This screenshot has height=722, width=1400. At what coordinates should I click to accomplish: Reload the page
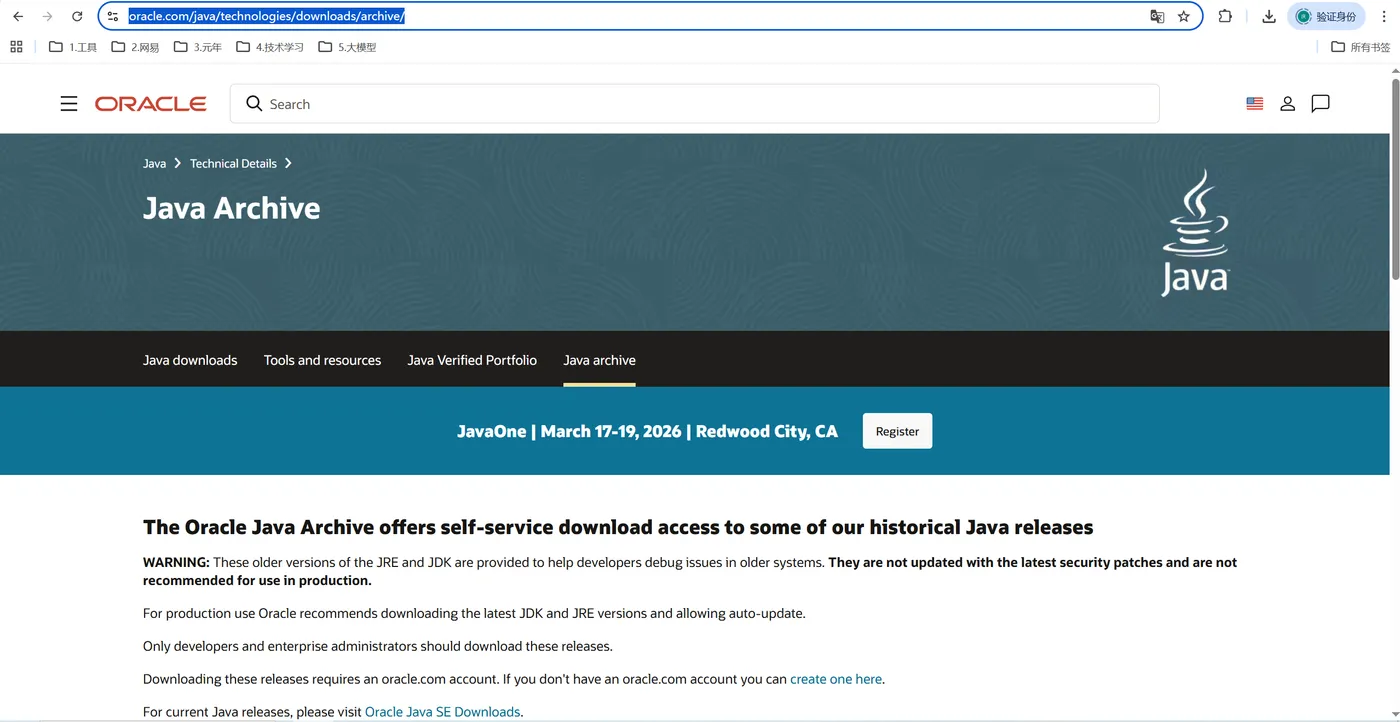[77, 16]
